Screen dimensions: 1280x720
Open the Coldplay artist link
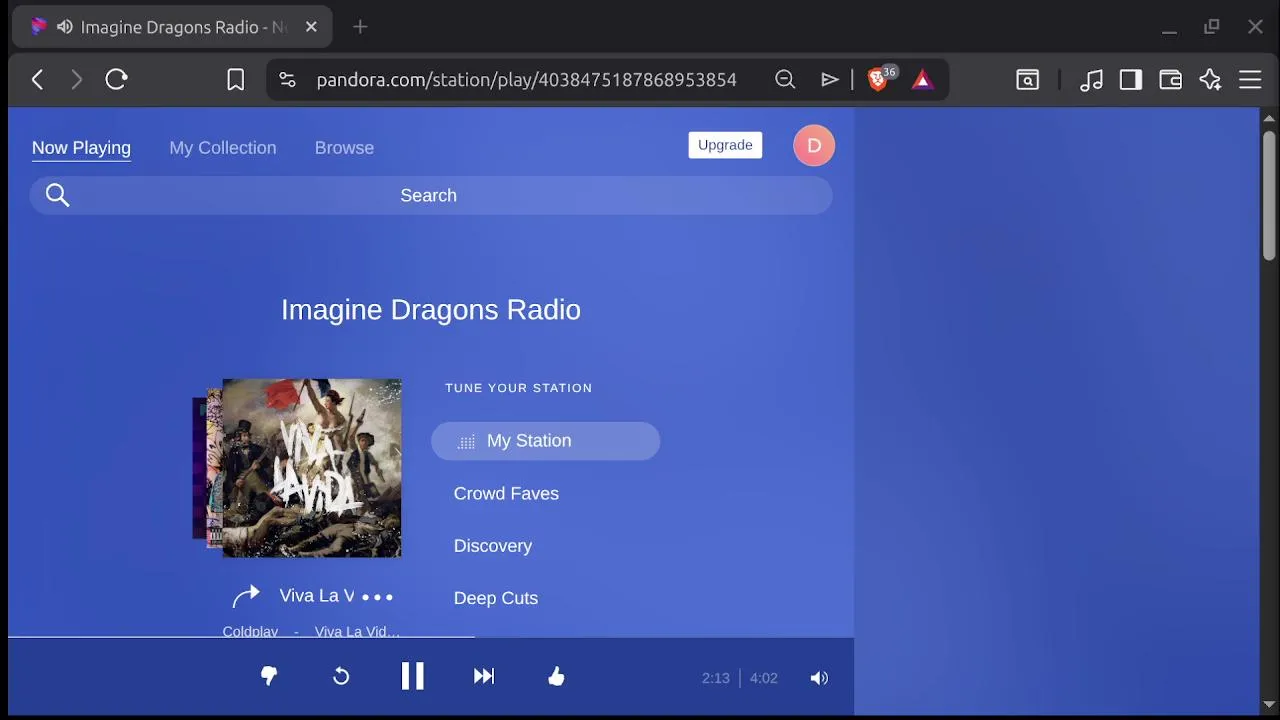(250, 631)
